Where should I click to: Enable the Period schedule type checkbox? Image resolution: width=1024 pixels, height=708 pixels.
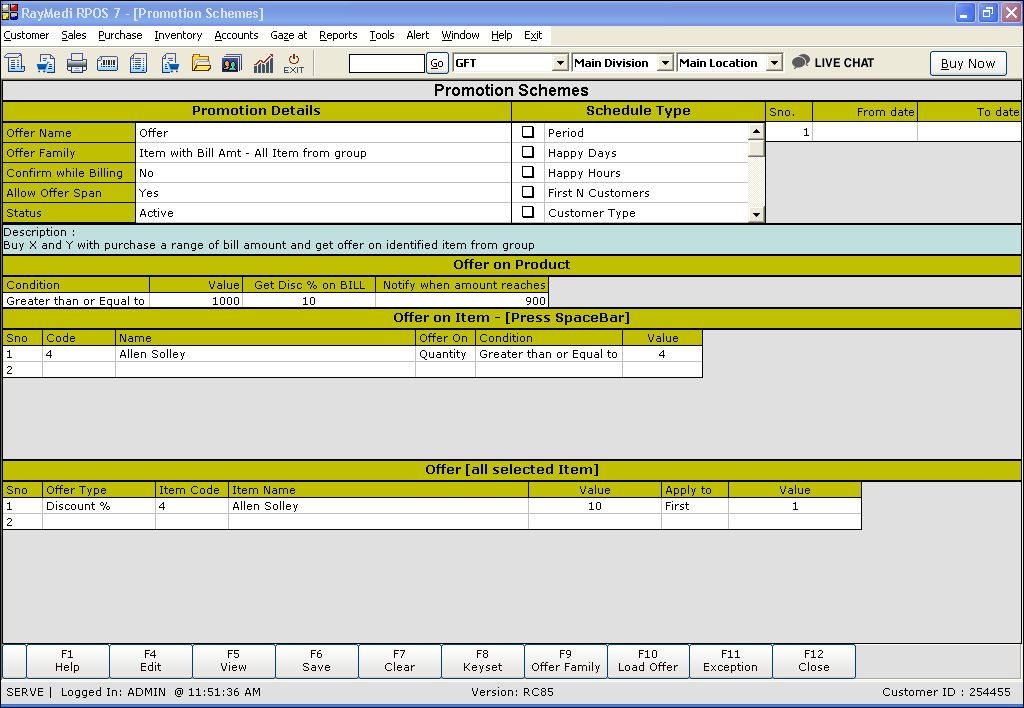[528, 132]
